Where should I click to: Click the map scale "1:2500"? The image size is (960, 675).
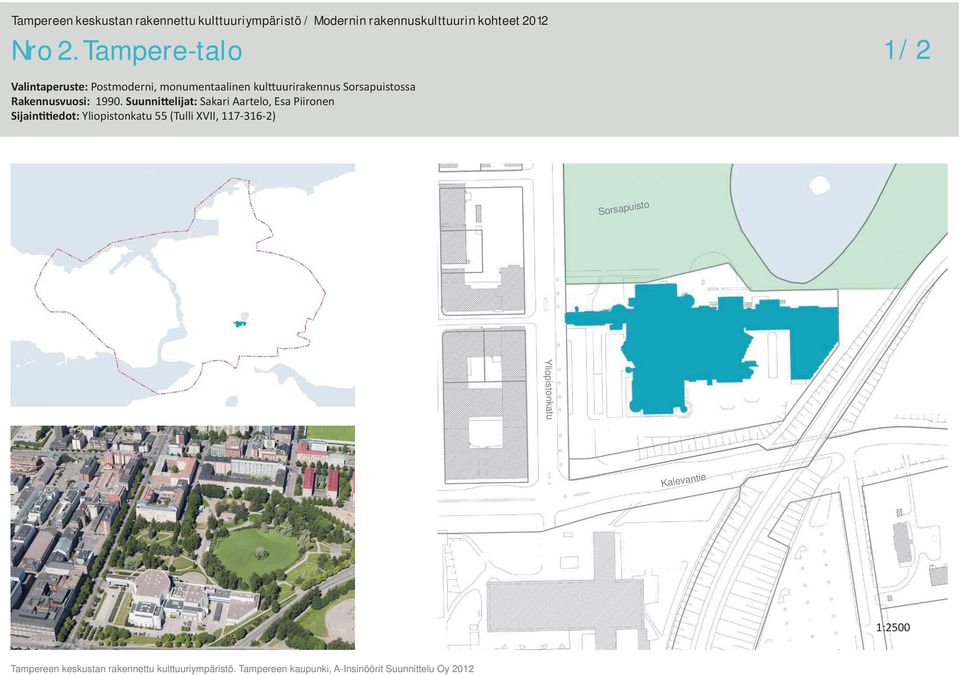893,627
